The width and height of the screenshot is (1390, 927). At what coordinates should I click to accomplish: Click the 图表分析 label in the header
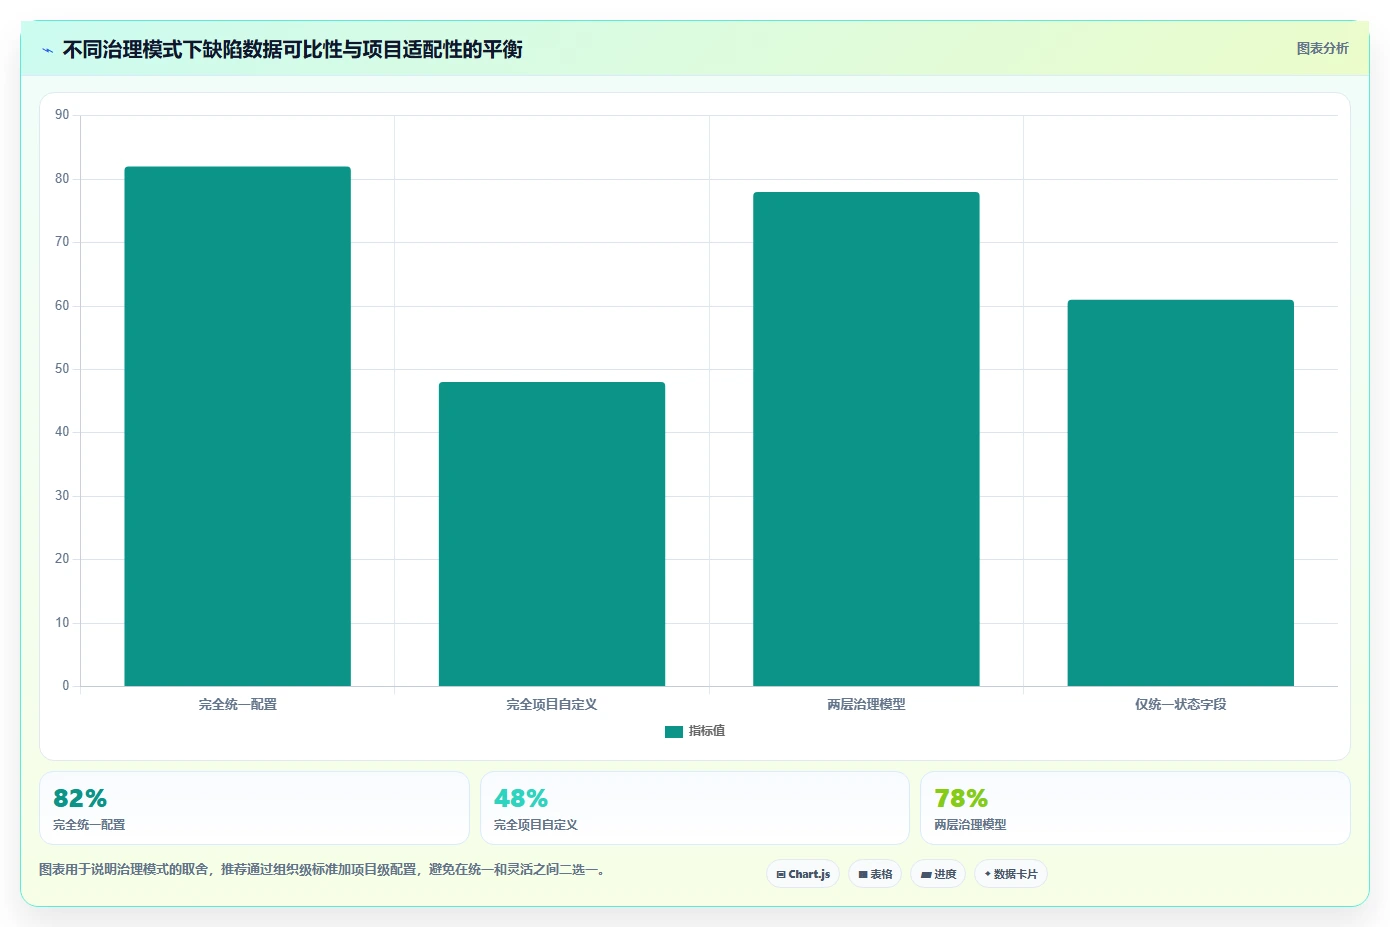click(x=1322, y=48)
